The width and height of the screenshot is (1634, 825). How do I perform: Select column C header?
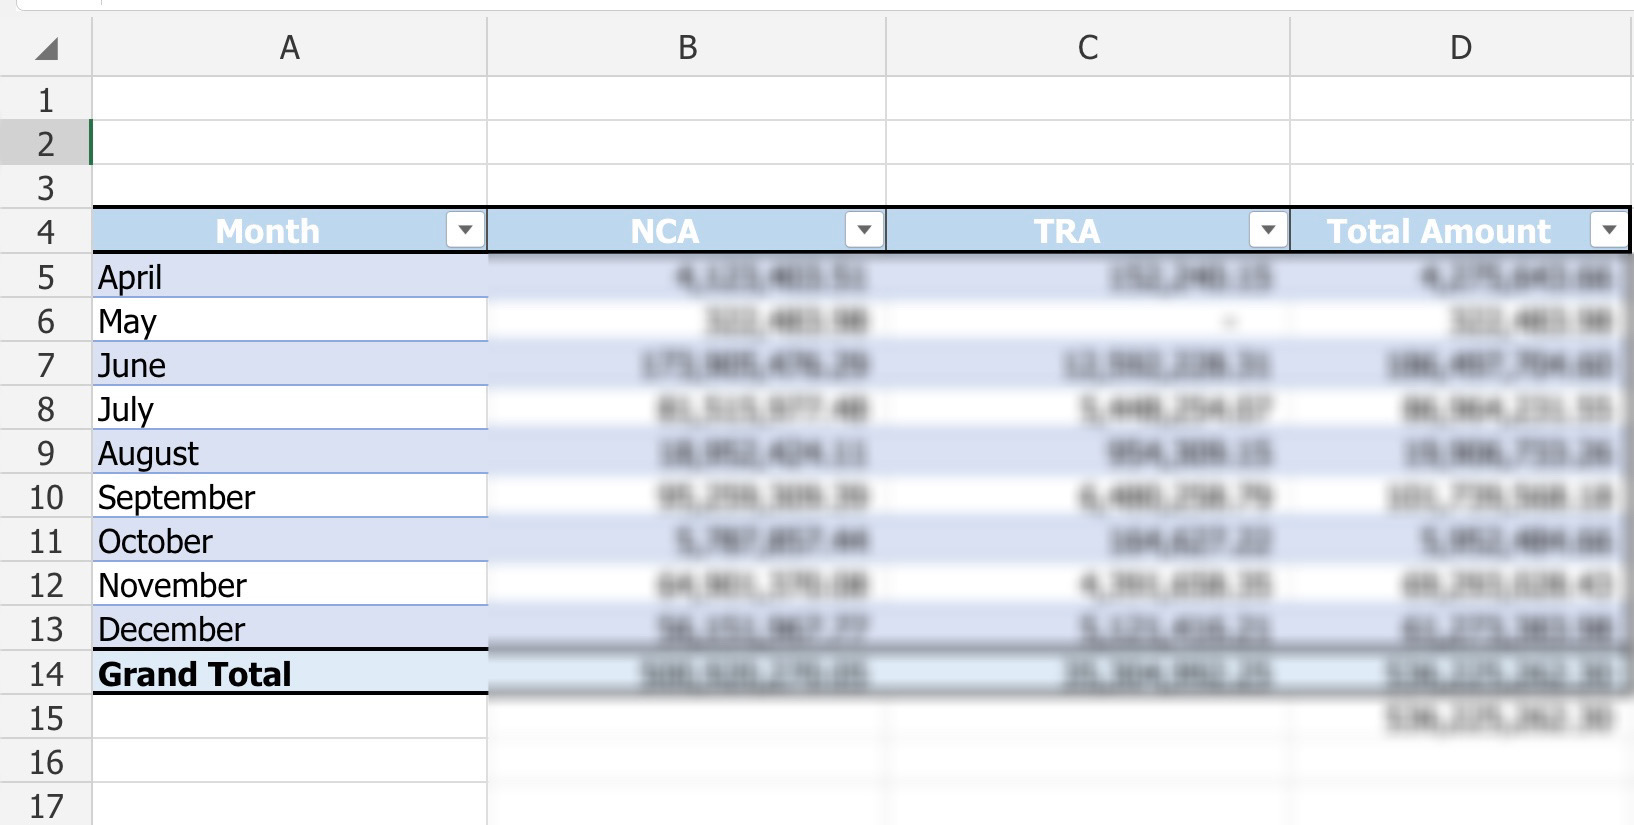[1088, 47]
